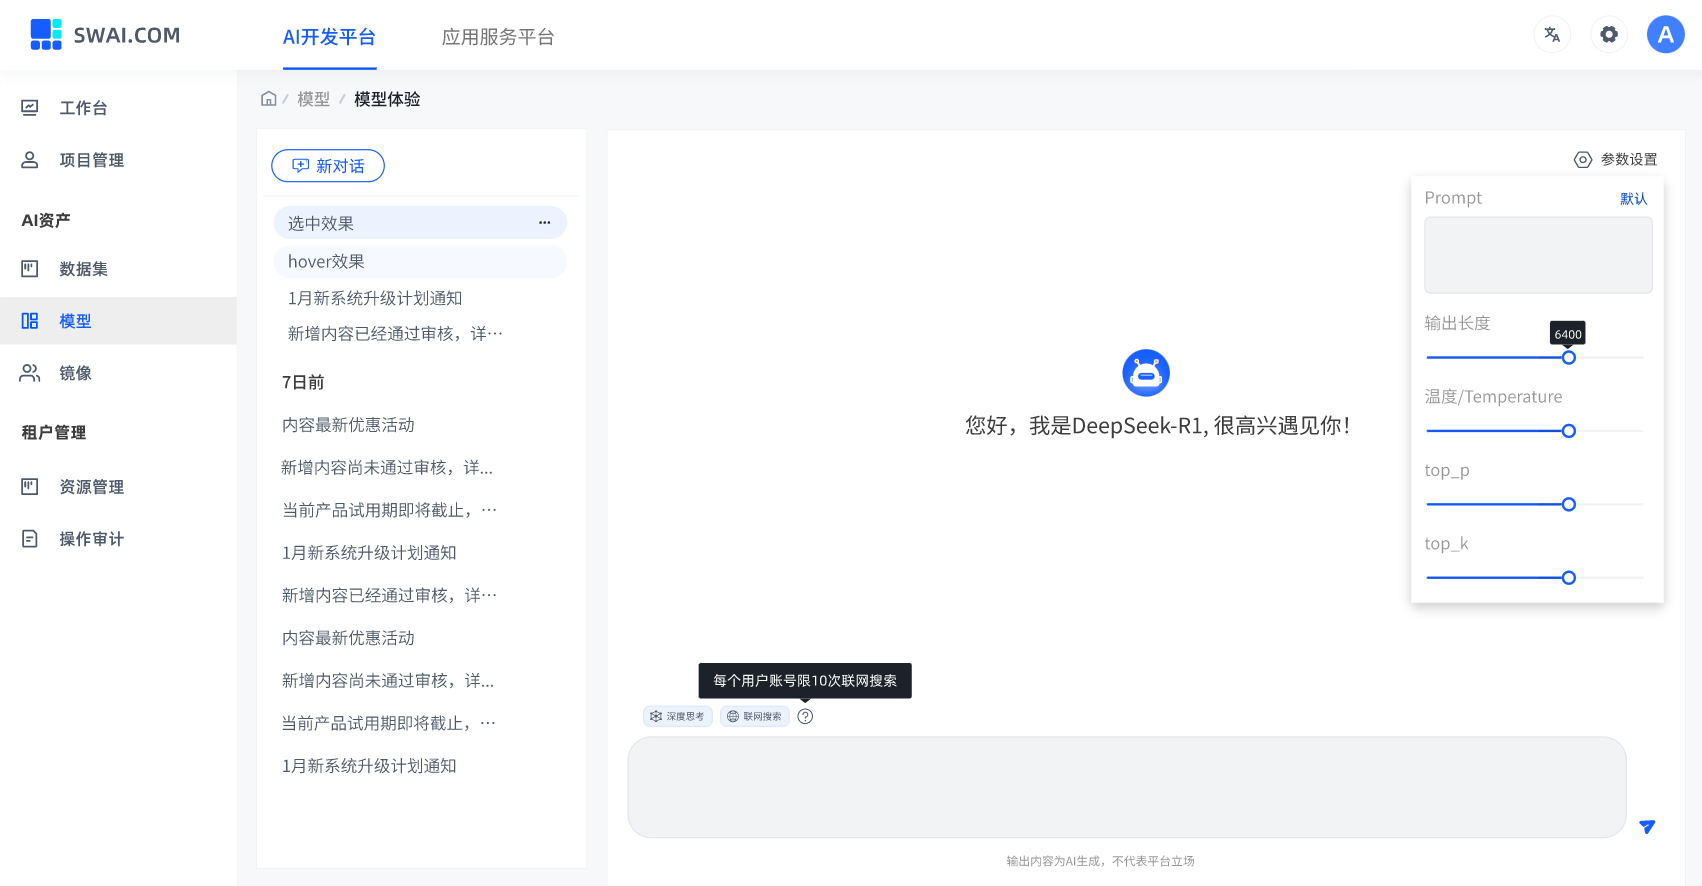
Task: Toggle the 深度思考 option
Action: (x=678, y=716)
